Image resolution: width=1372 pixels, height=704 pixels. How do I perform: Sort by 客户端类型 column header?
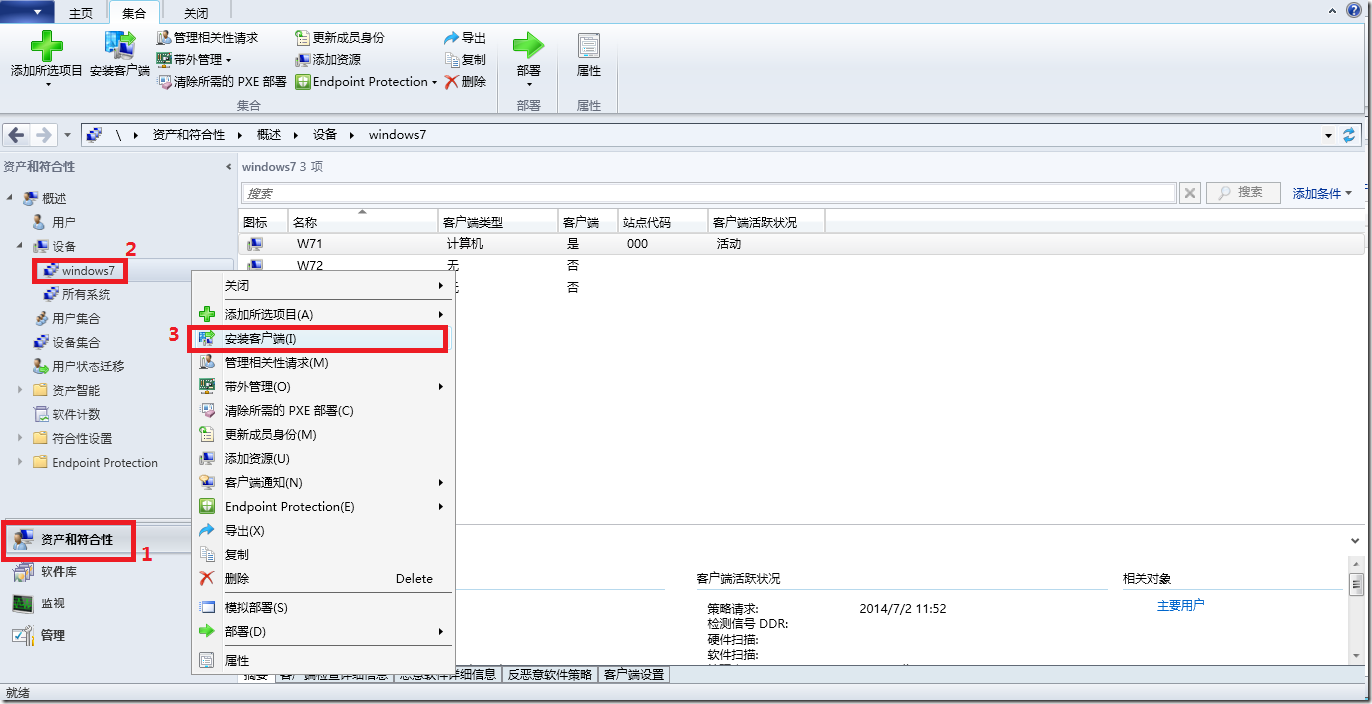pos(498,222)
